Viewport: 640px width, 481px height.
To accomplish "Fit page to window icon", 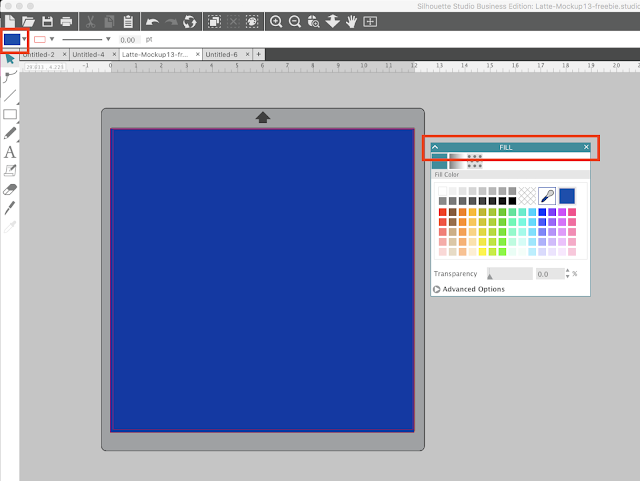I will (x=370, y=21).
